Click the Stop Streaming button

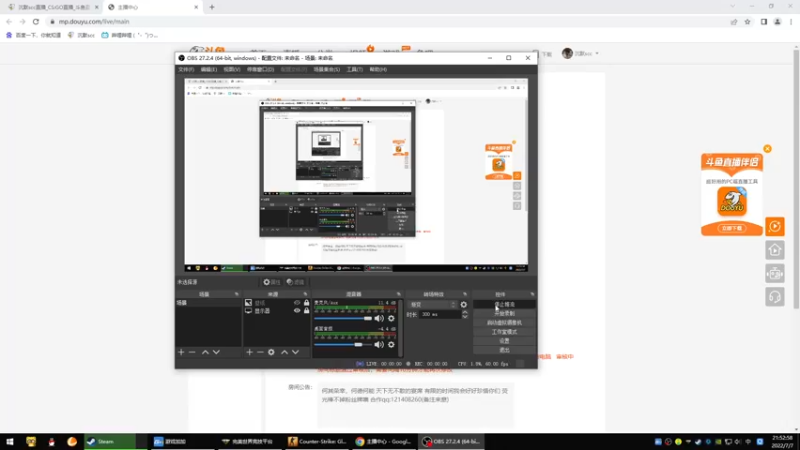pyautogui.click(x=504, y=305)
